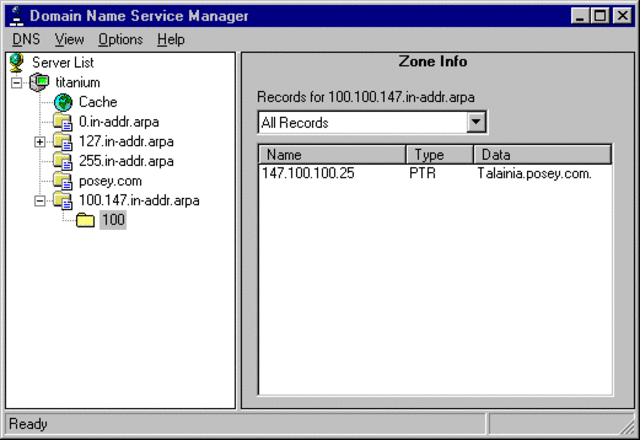
Task: Sort records by Type column header
Action: click(x=440, y=155)
